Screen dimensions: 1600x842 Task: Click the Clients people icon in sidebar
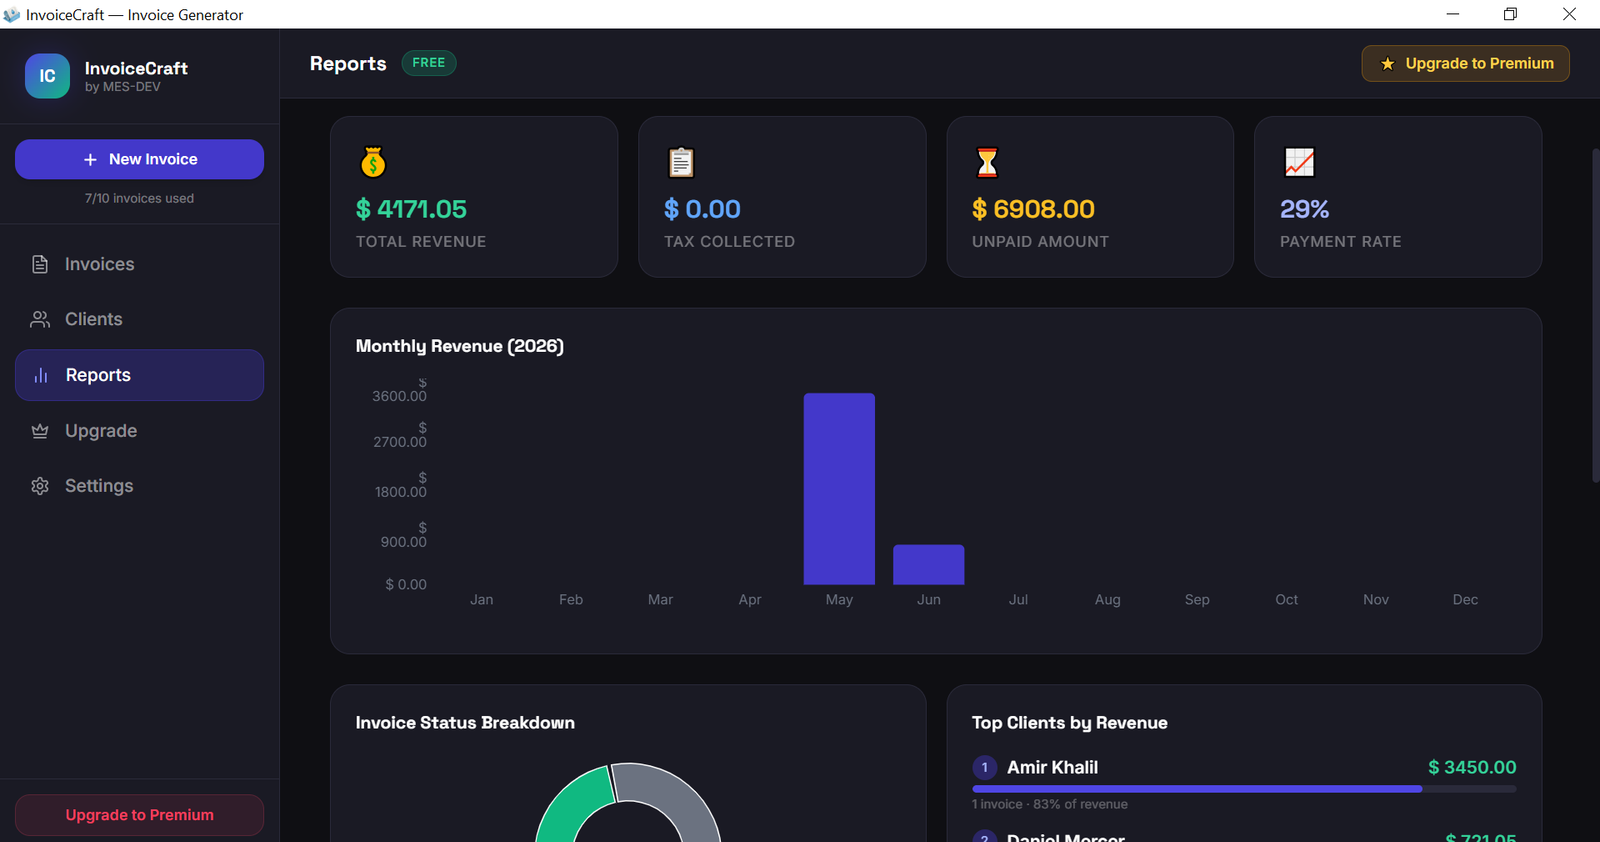[40, 319]
